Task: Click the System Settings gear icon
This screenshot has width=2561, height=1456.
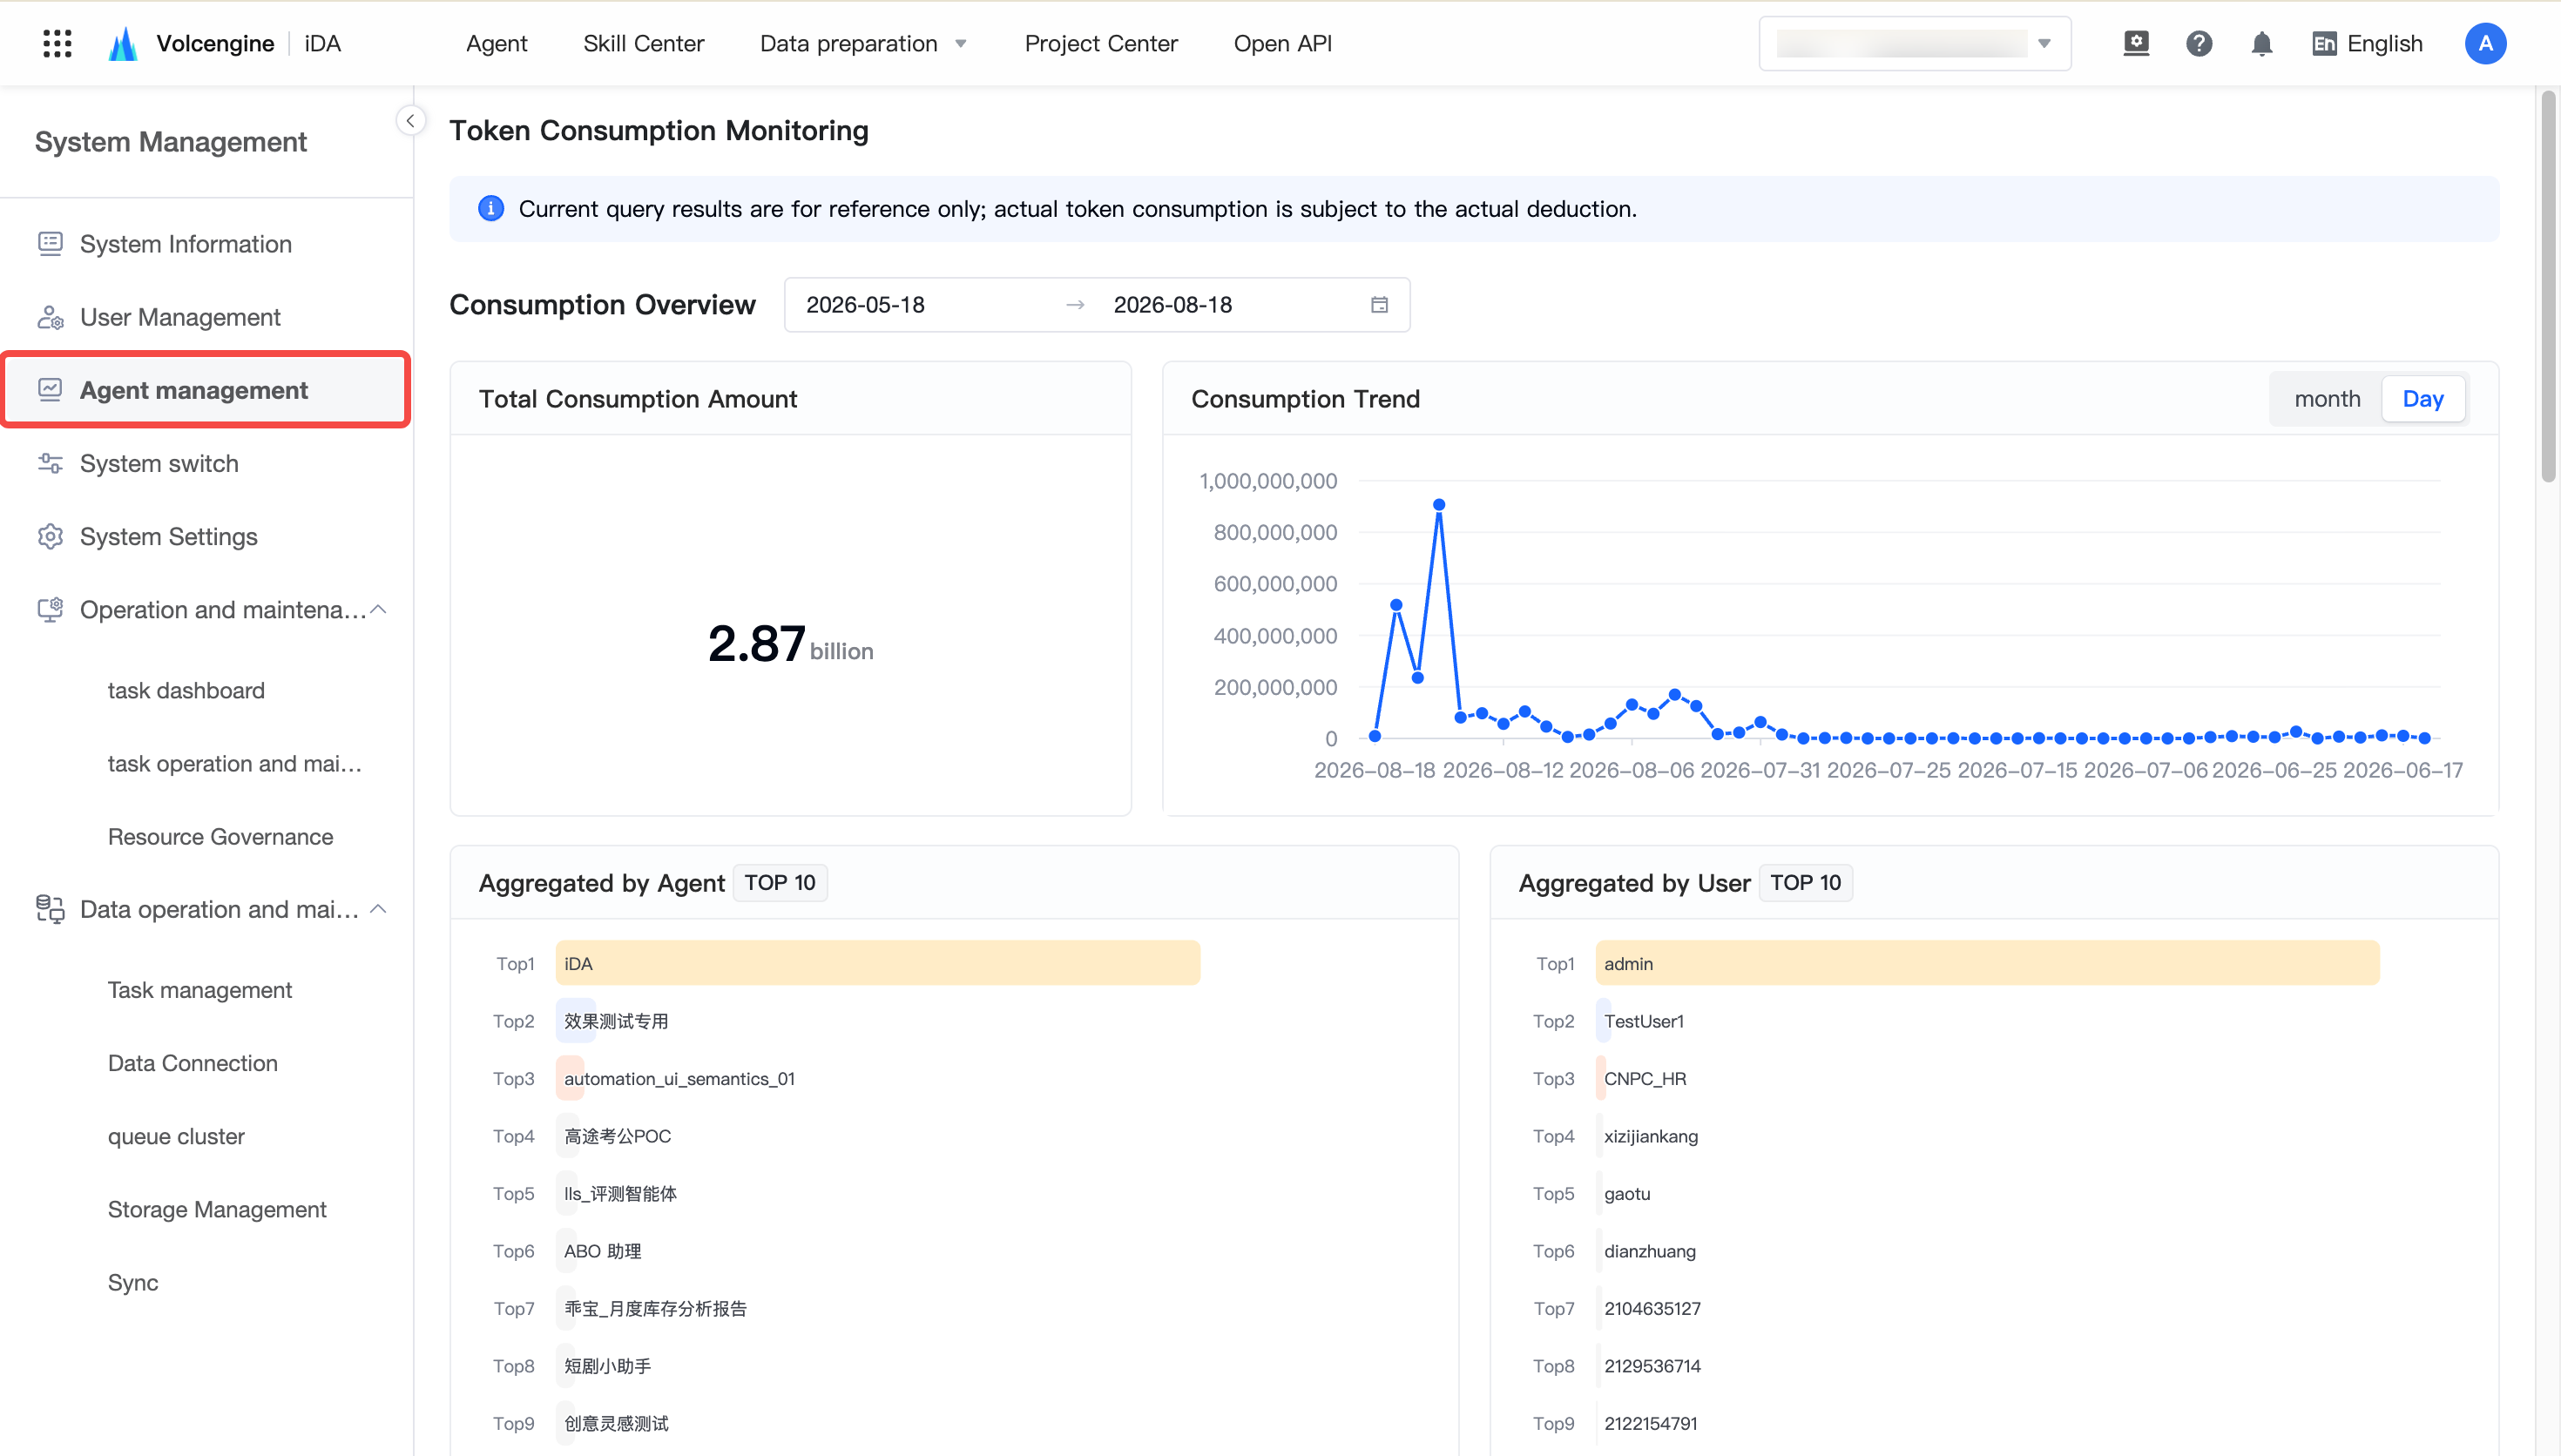Action: pyautogui.click(x=50, y=536)
